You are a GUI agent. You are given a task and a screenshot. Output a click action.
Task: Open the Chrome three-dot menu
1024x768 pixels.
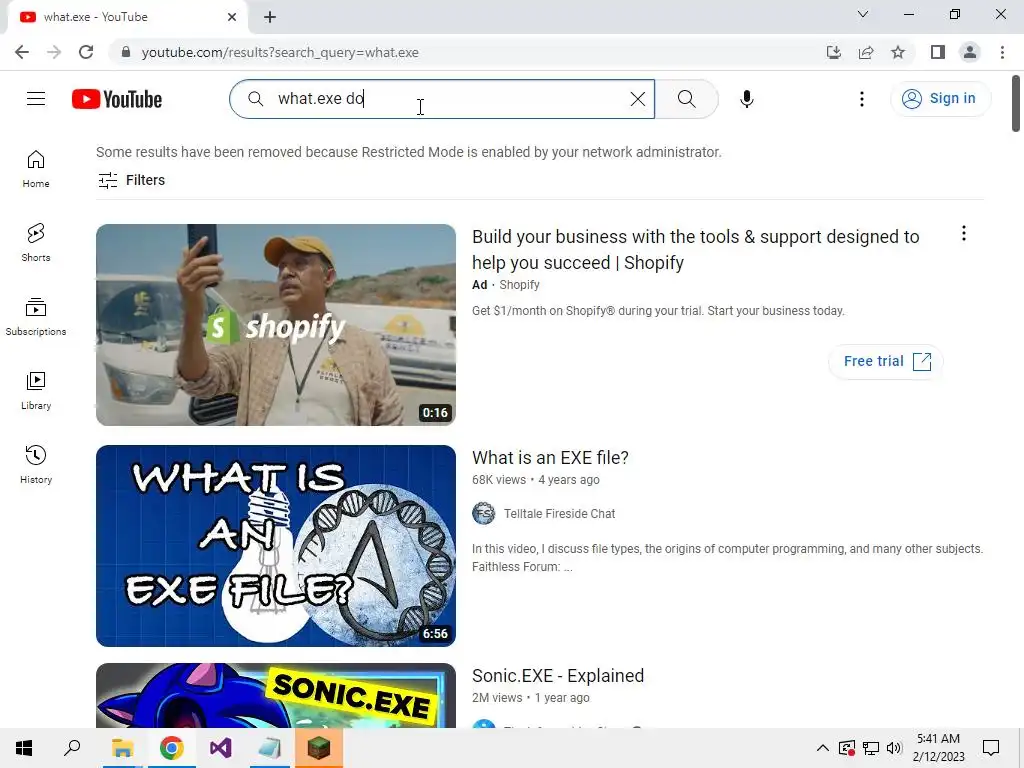1002,52
